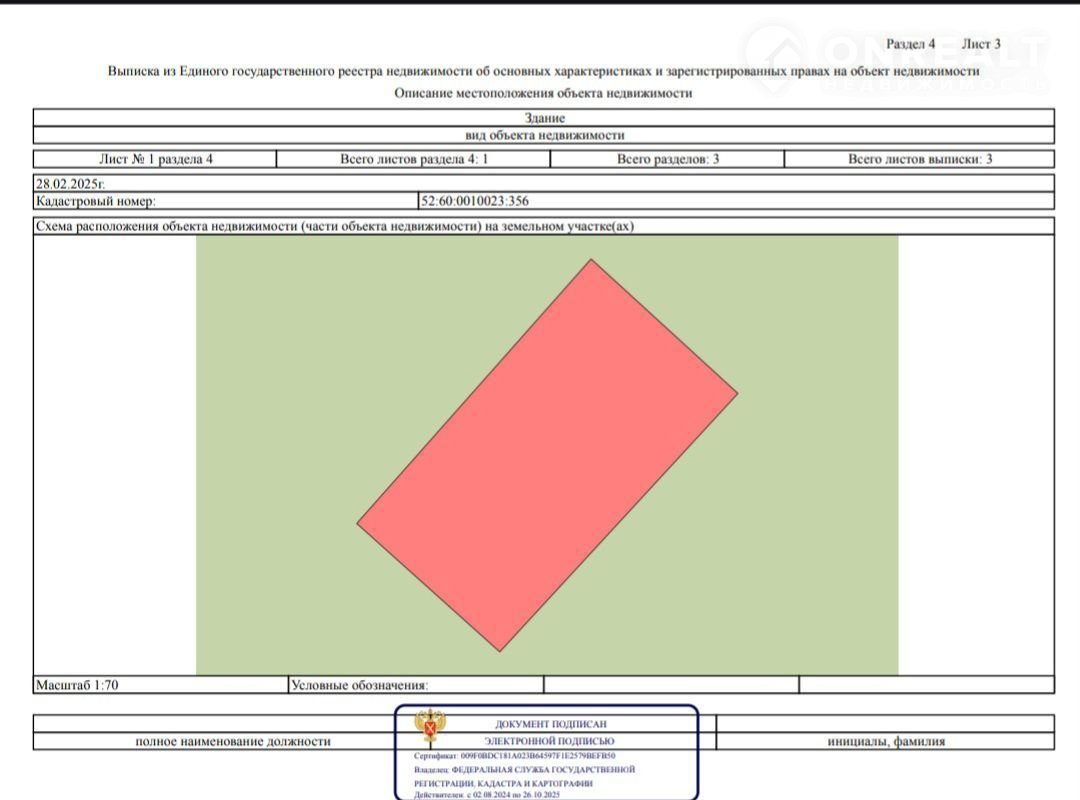This screenshot has width=1080, height=800.
Task: Click the "инициалы, фамилия" field
Action: [x=886, y=741]
